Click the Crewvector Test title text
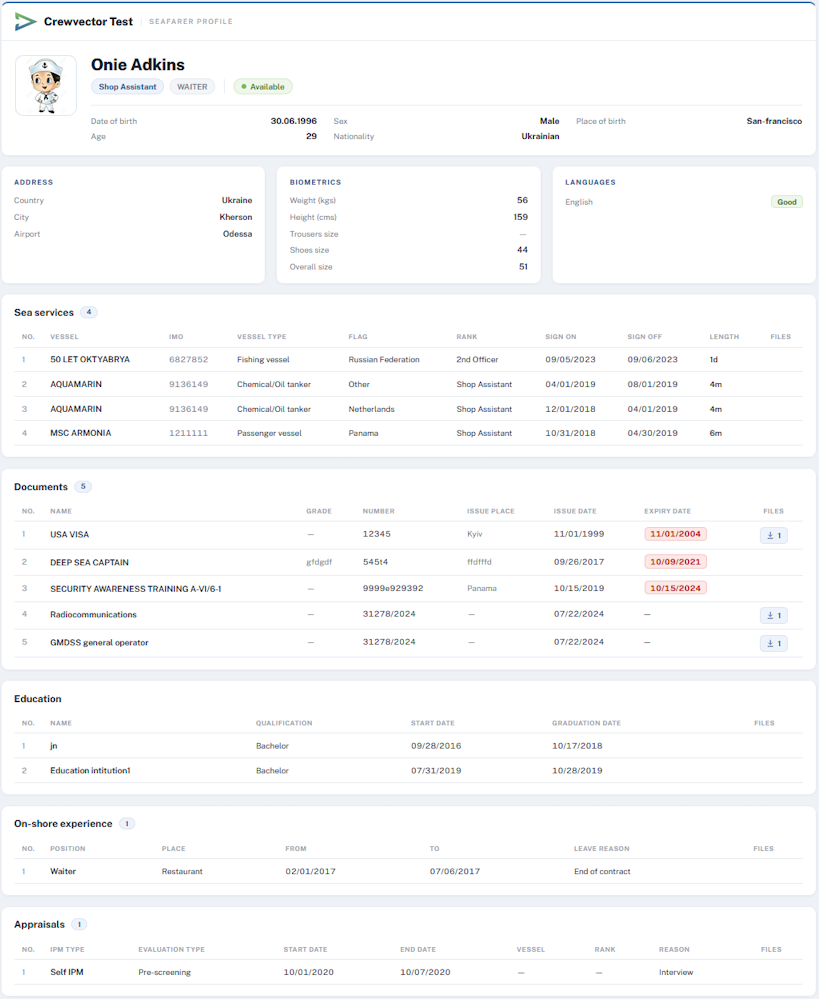The image size is (819, 999). pos(88,22)
